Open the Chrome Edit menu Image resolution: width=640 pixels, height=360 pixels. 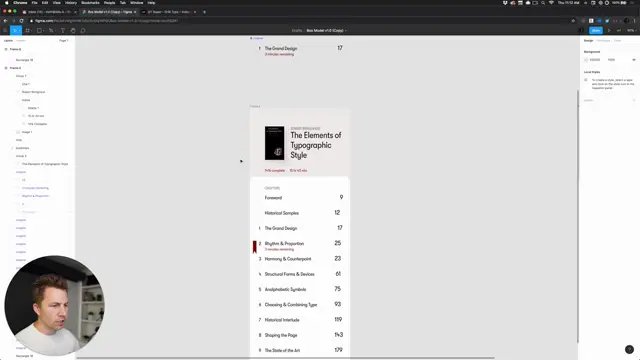point(45,3)
